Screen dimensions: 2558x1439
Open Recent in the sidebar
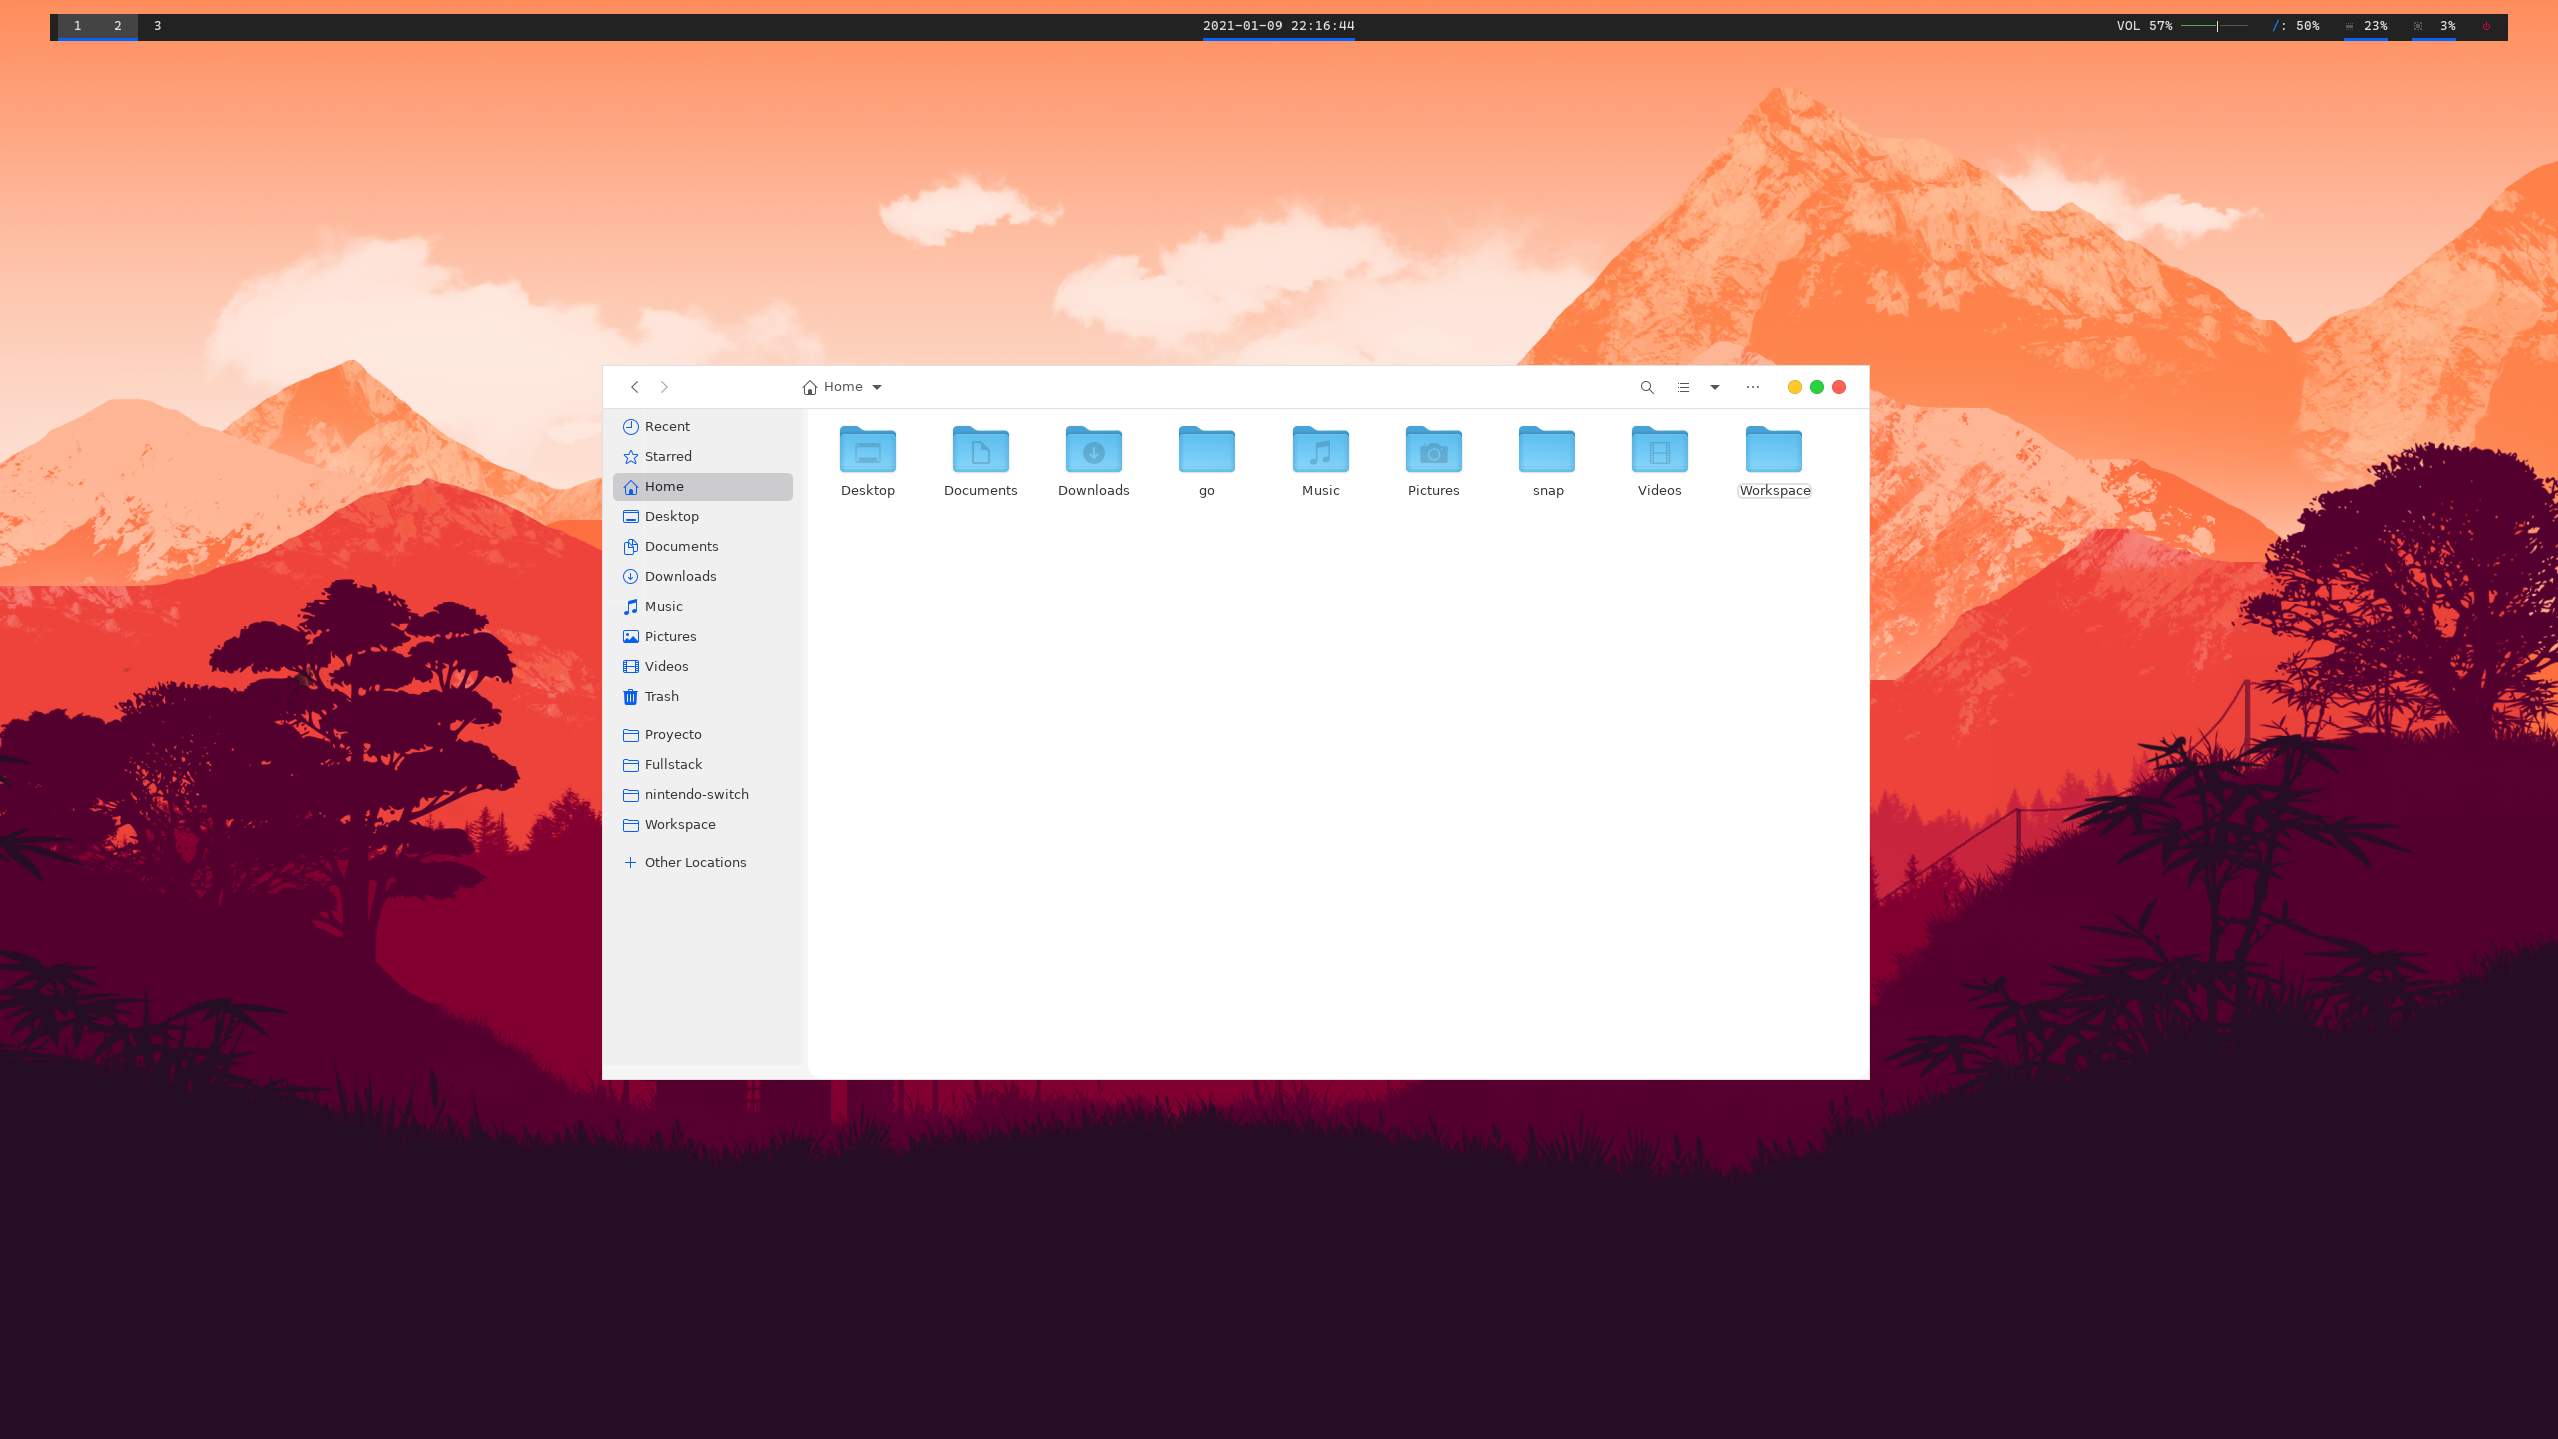[x=667, y=426]
